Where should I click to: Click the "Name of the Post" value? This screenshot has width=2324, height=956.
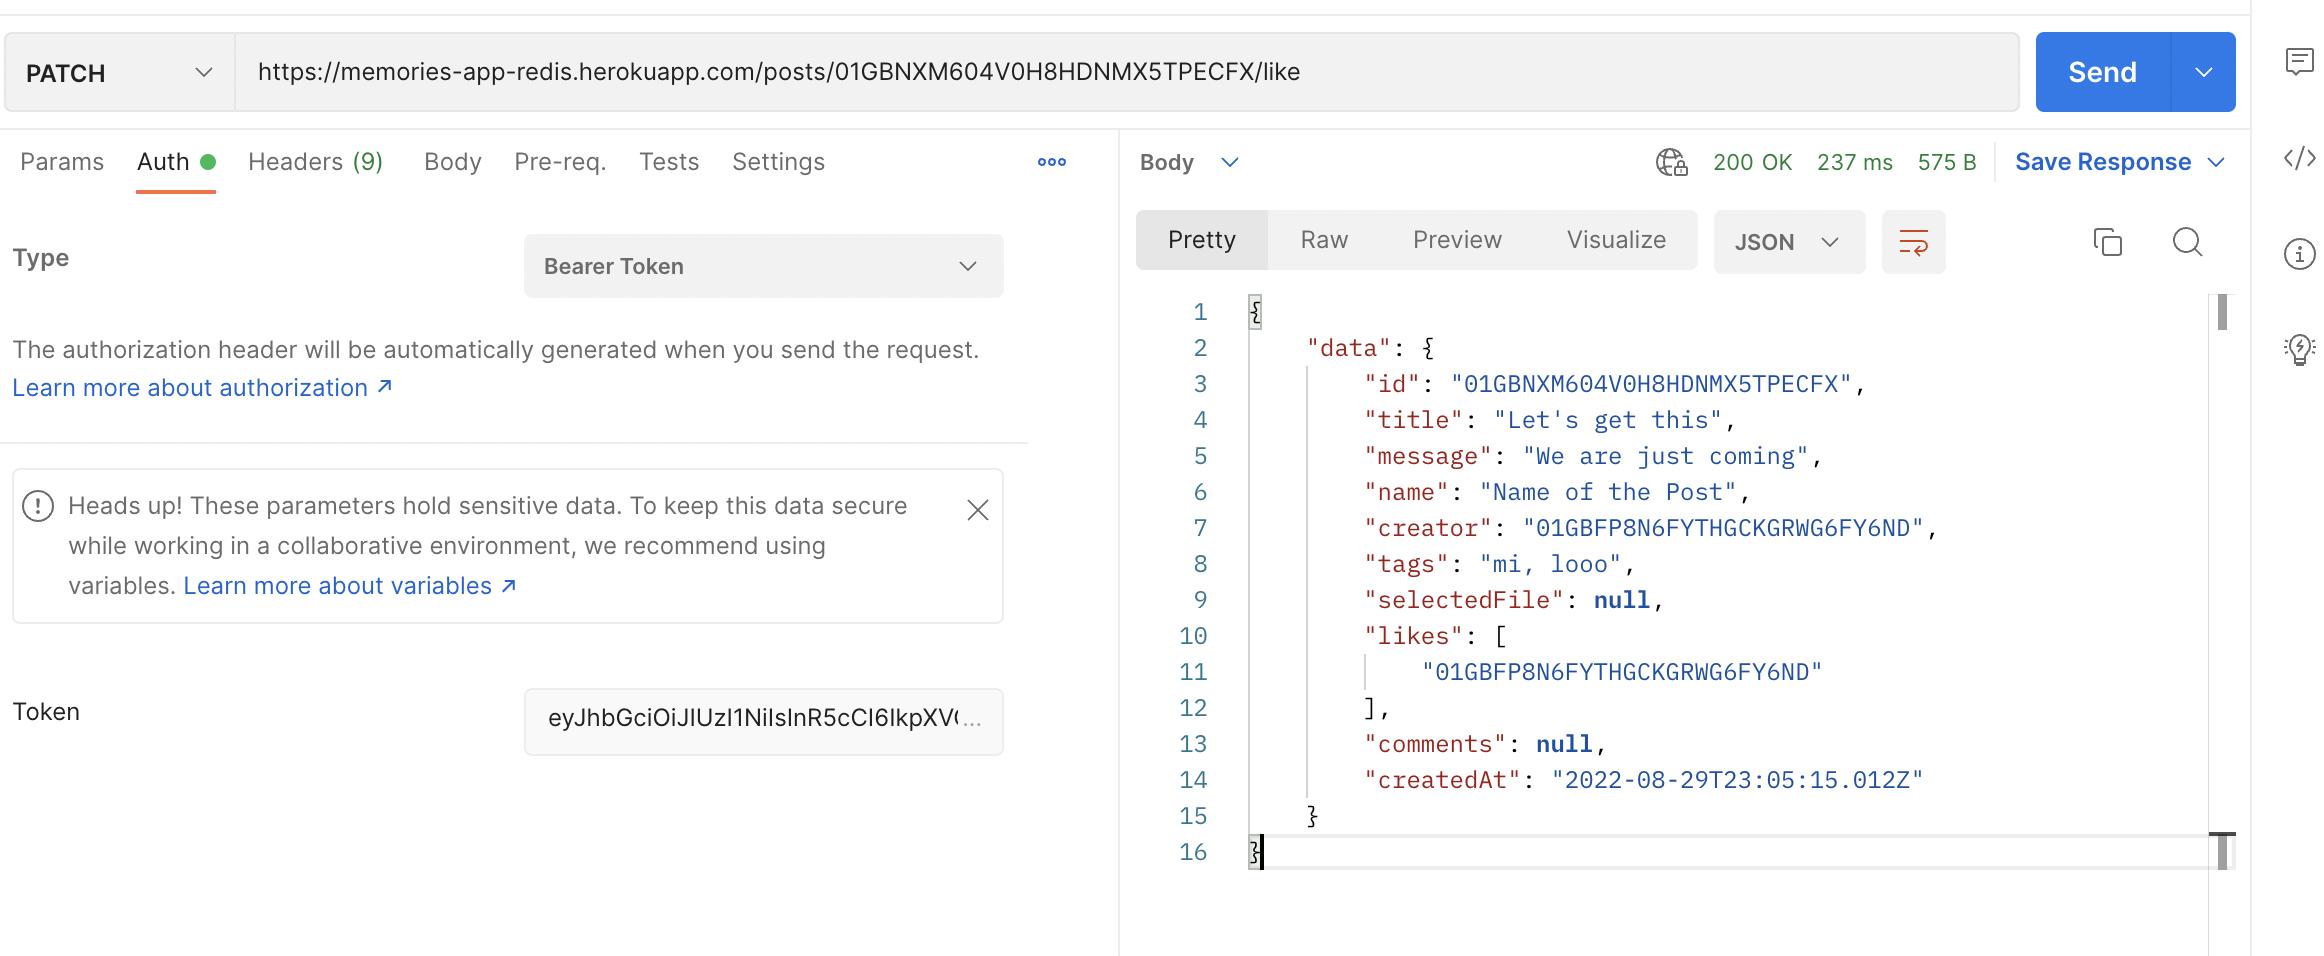1608,492
